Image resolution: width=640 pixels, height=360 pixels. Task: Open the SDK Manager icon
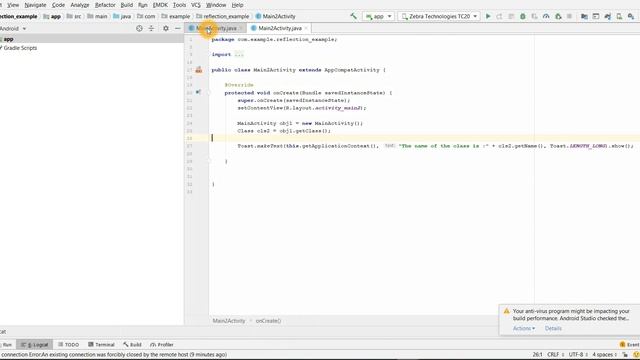click(631, 16)
